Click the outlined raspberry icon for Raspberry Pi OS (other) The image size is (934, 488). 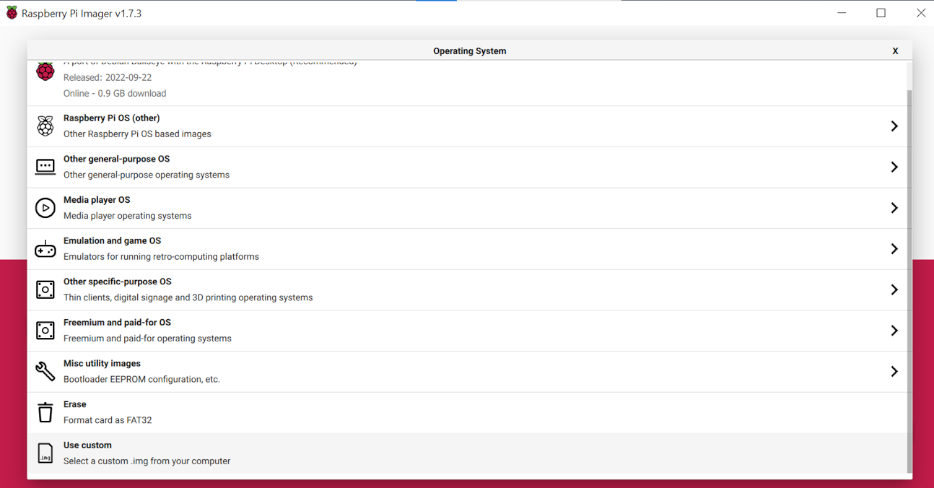[x=45, y=126]
